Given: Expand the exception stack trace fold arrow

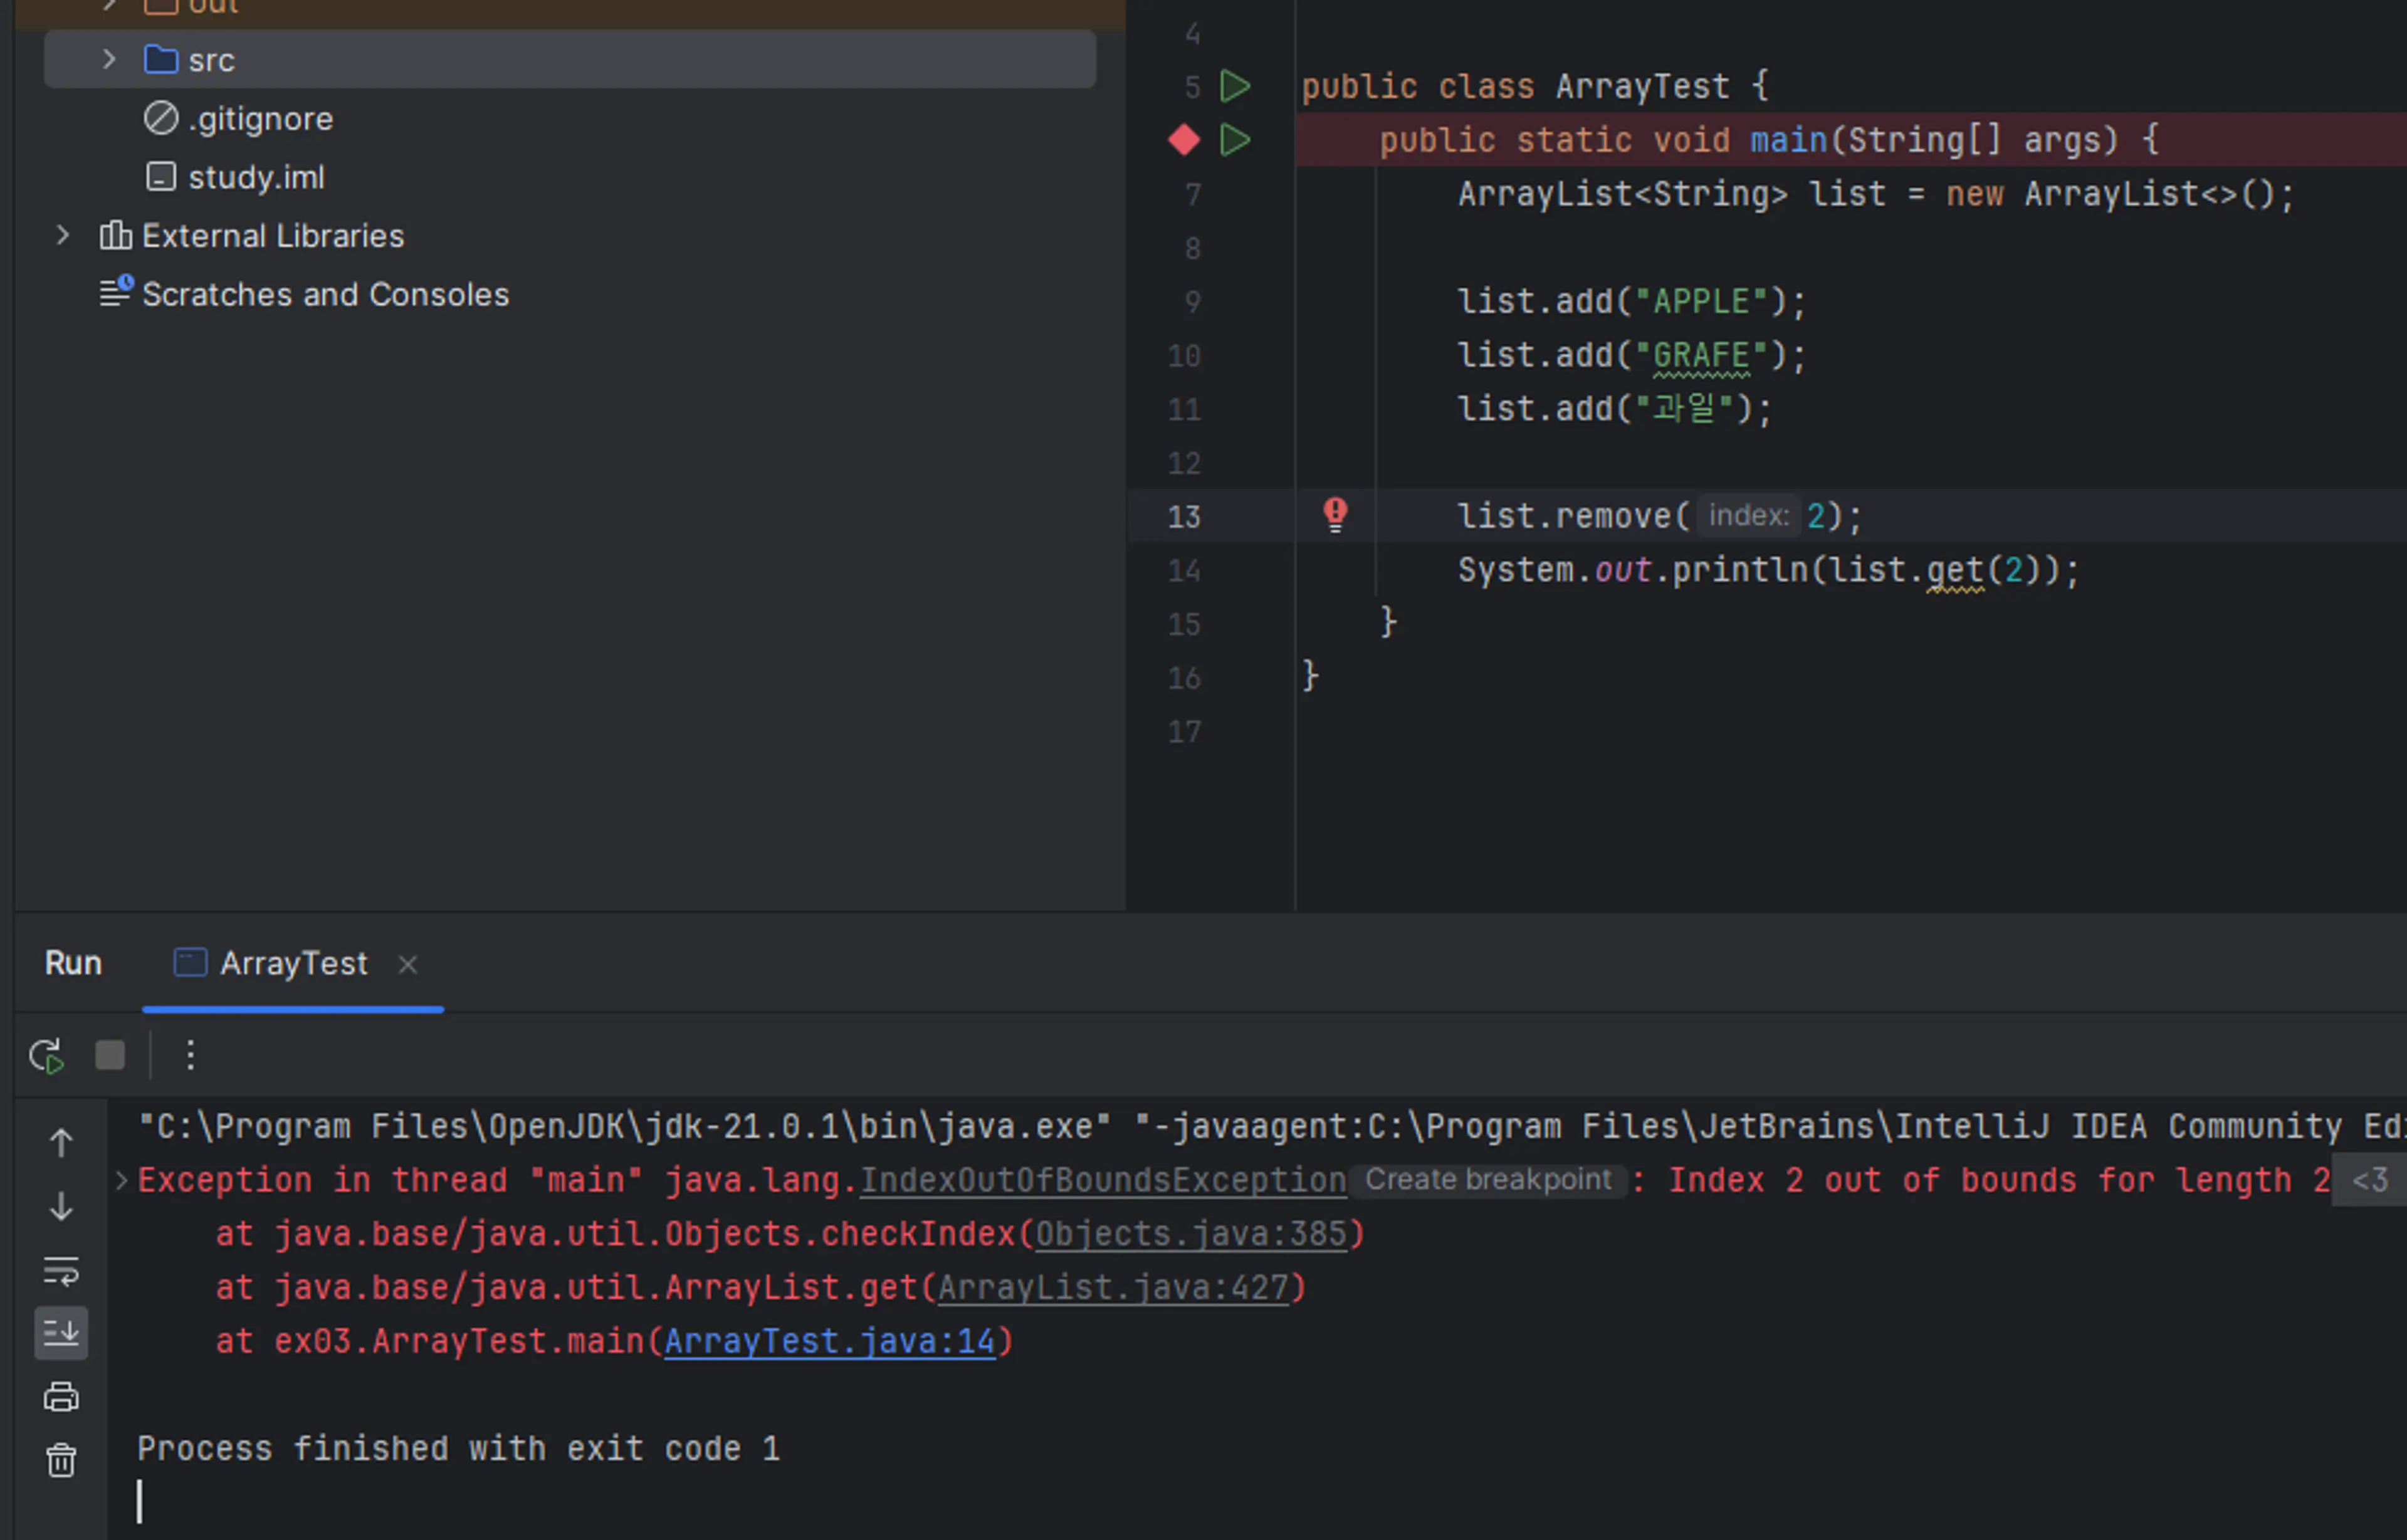Looking at the screenshot, I should click(121, 1181).
